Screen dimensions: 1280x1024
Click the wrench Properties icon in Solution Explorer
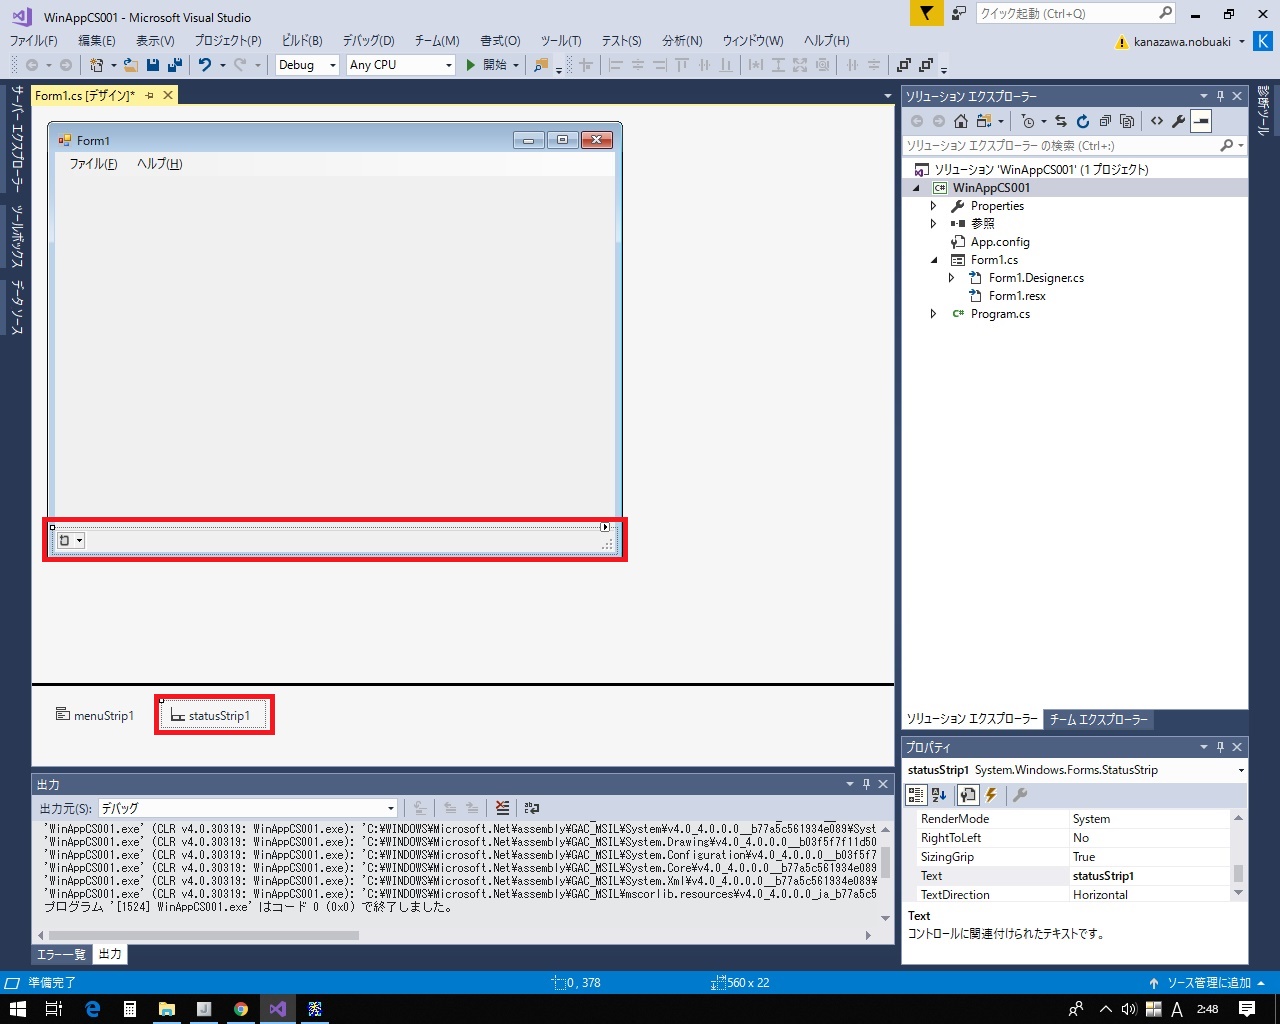click(x=1179, y=121)
